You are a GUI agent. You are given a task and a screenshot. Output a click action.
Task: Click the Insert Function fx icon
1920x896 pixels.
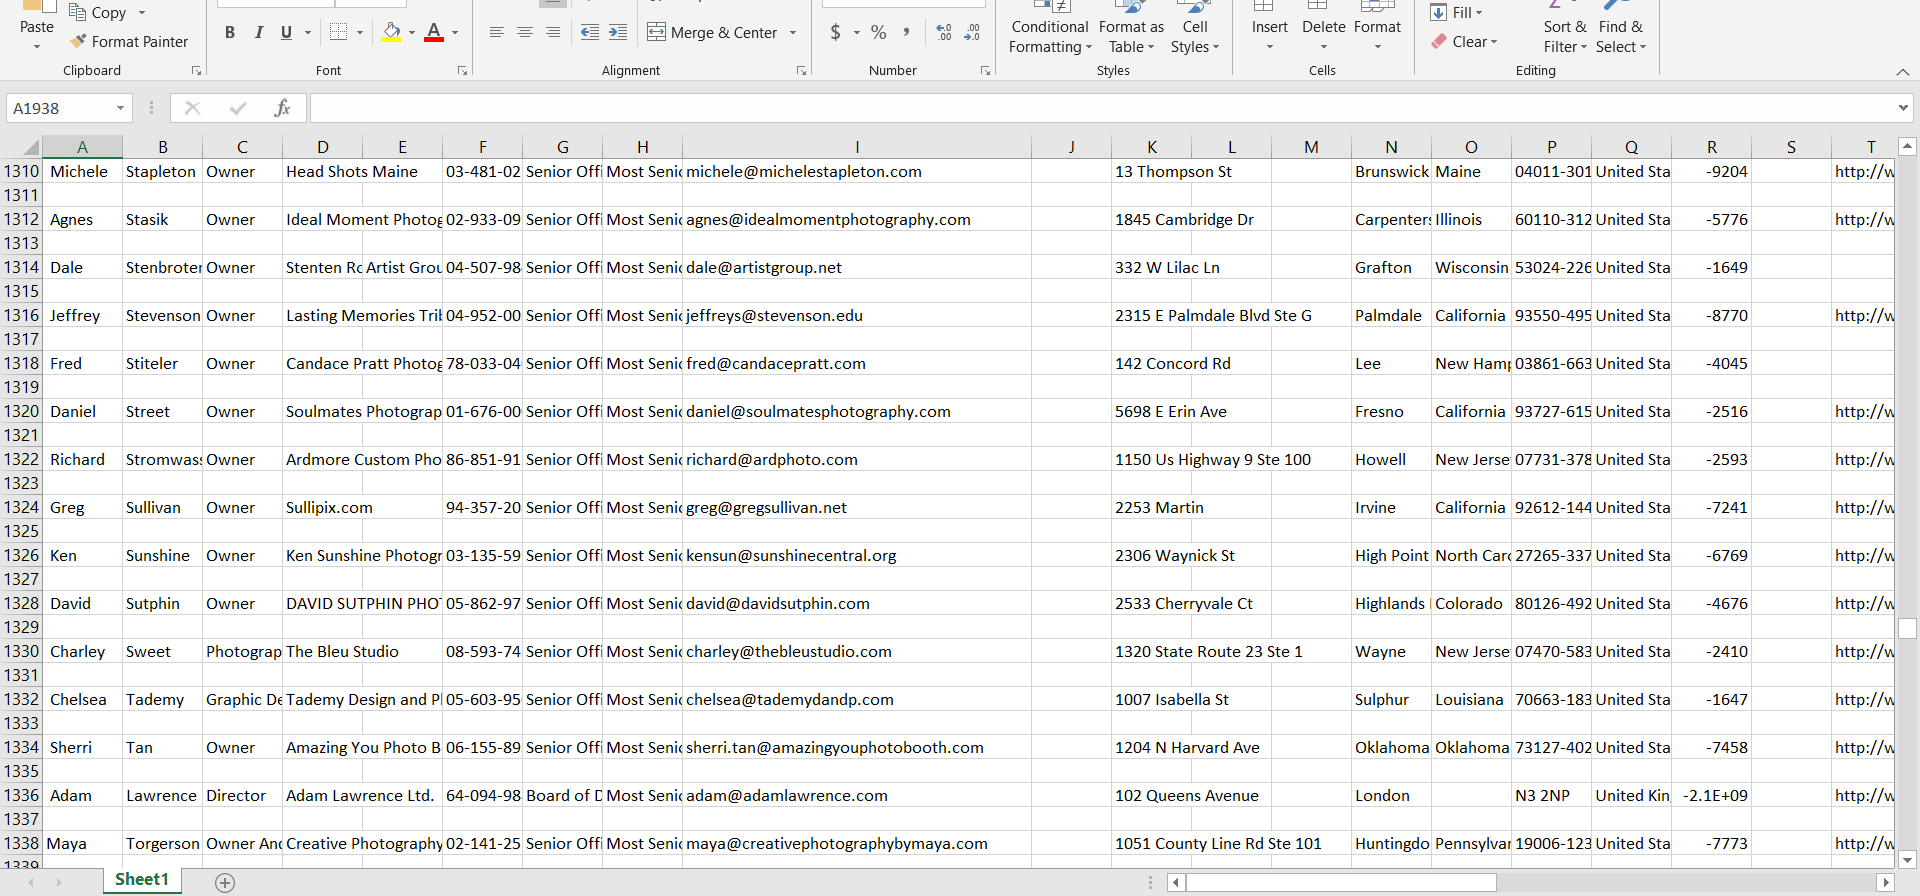(x=282, y=108)
